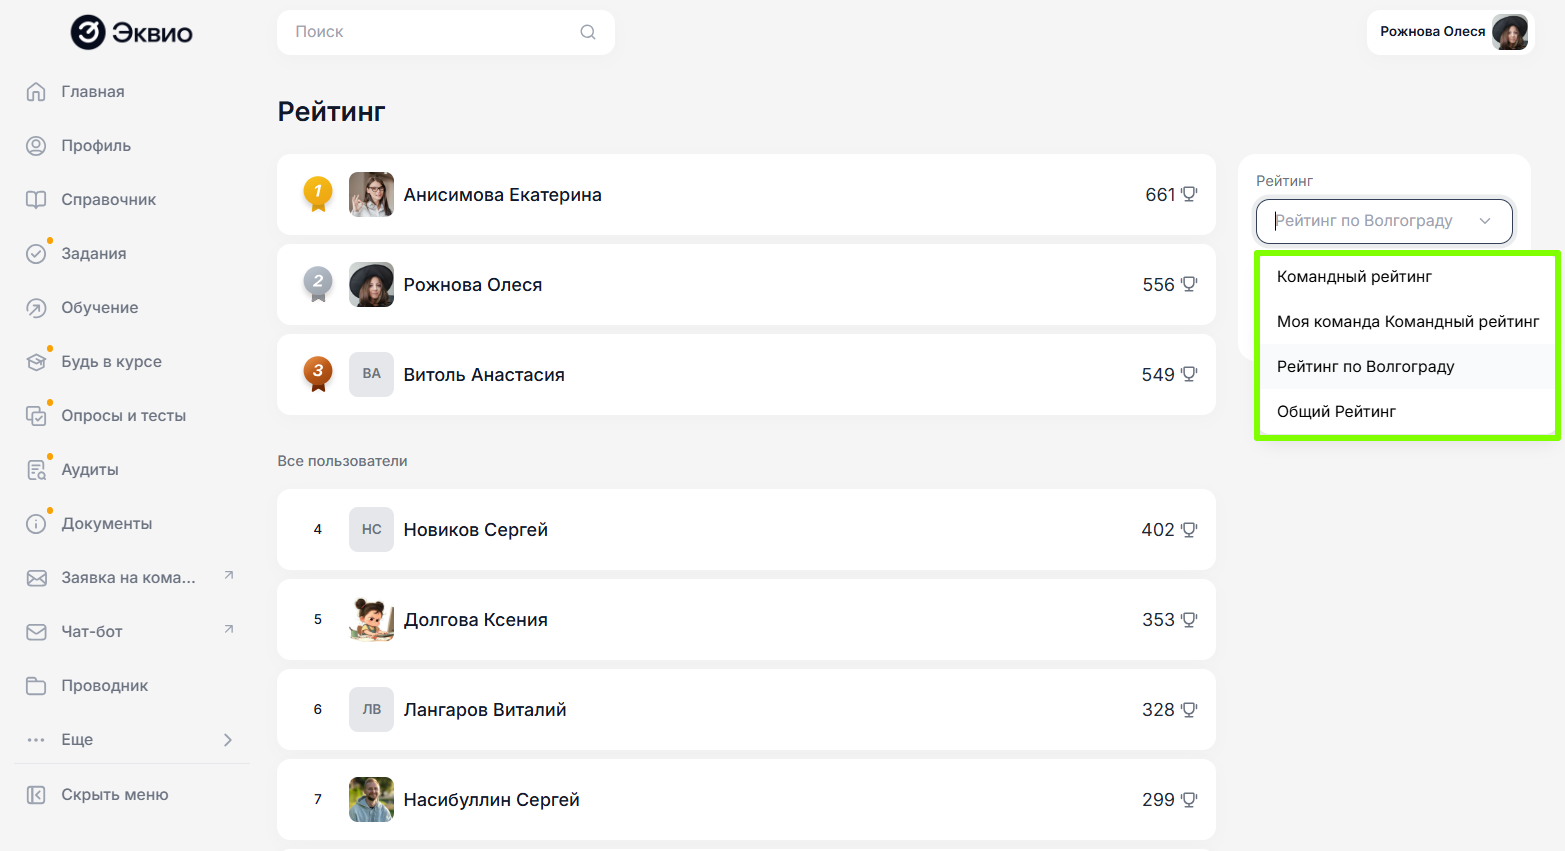
Task: Click Анисимова Екатерина's avatar thumbnail
Action: click(x=371, y=195)
